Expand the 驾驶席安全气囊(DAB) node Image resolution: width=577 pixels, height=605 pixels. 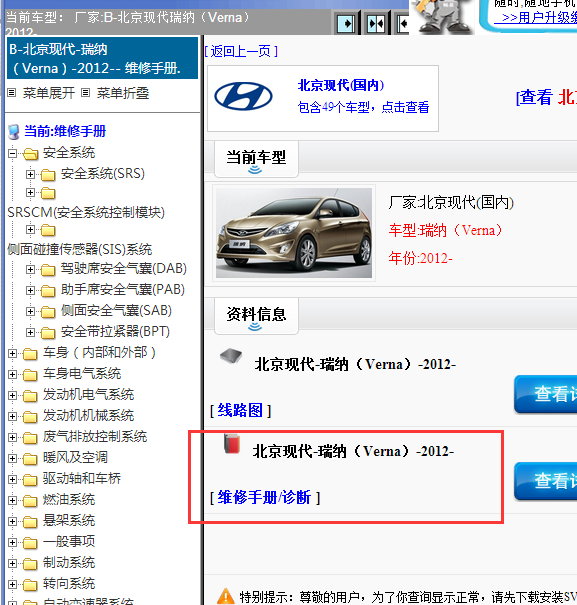point(30,269)
